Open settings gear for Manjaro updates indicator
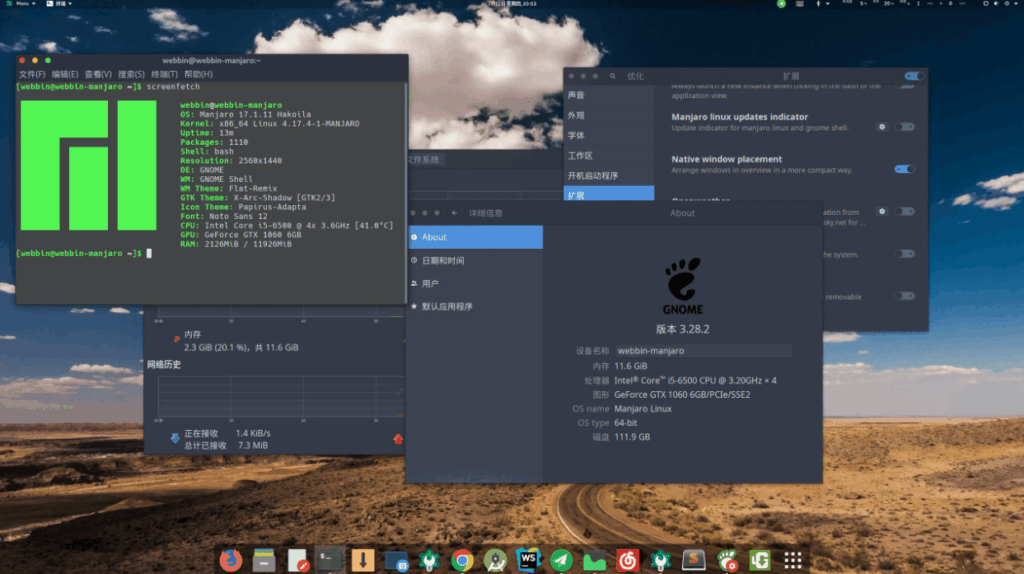The width and height of the screenshot is (1024, 574). (882, 127)
